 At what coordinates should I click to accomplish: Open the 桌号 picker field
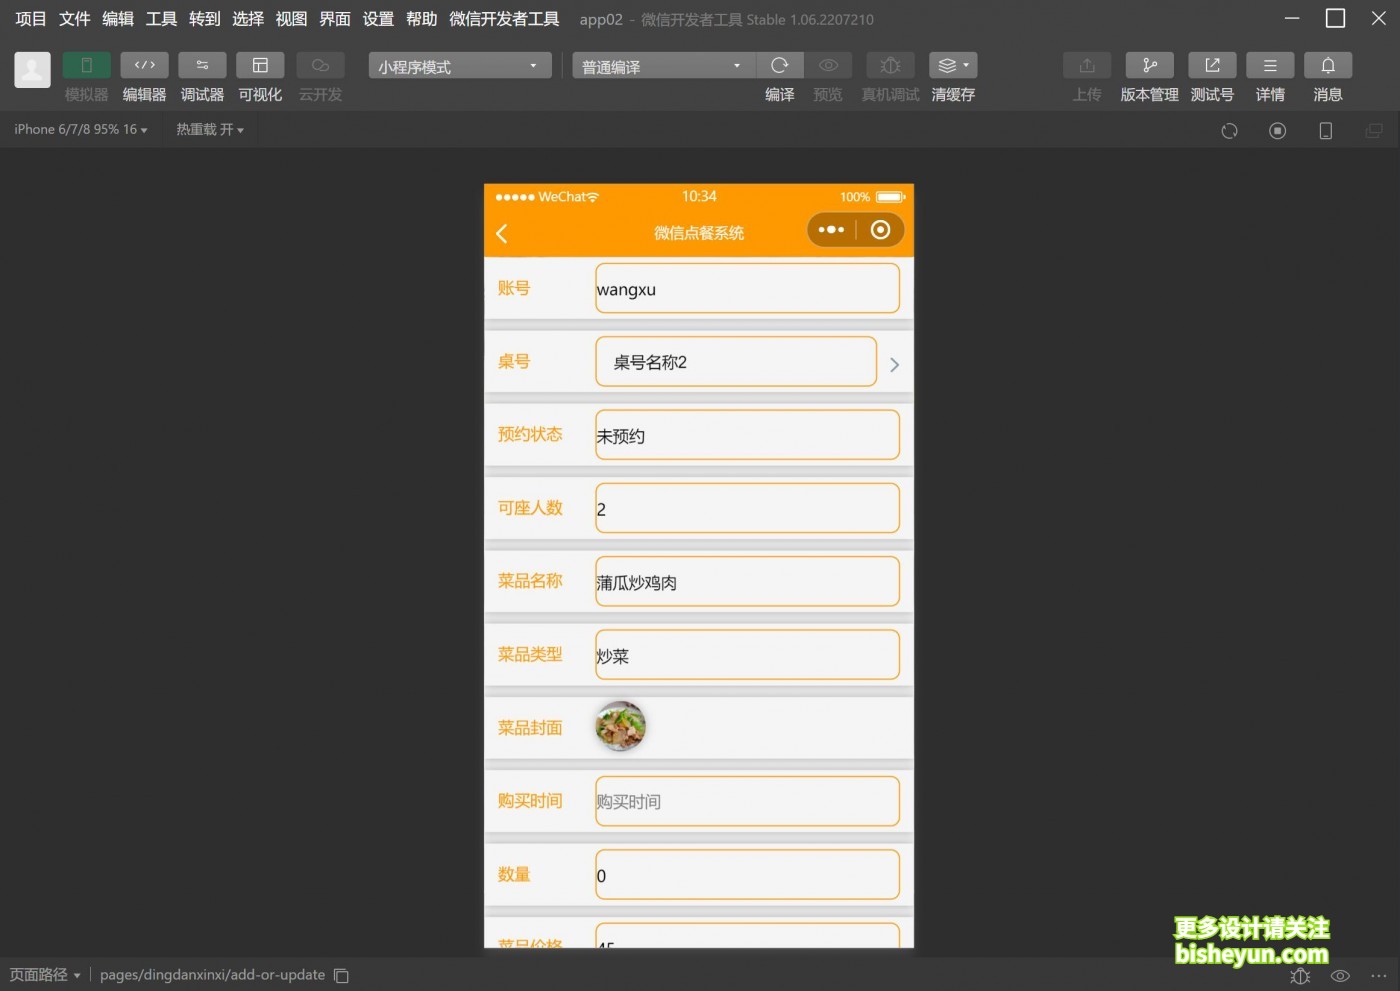[736, 361]
